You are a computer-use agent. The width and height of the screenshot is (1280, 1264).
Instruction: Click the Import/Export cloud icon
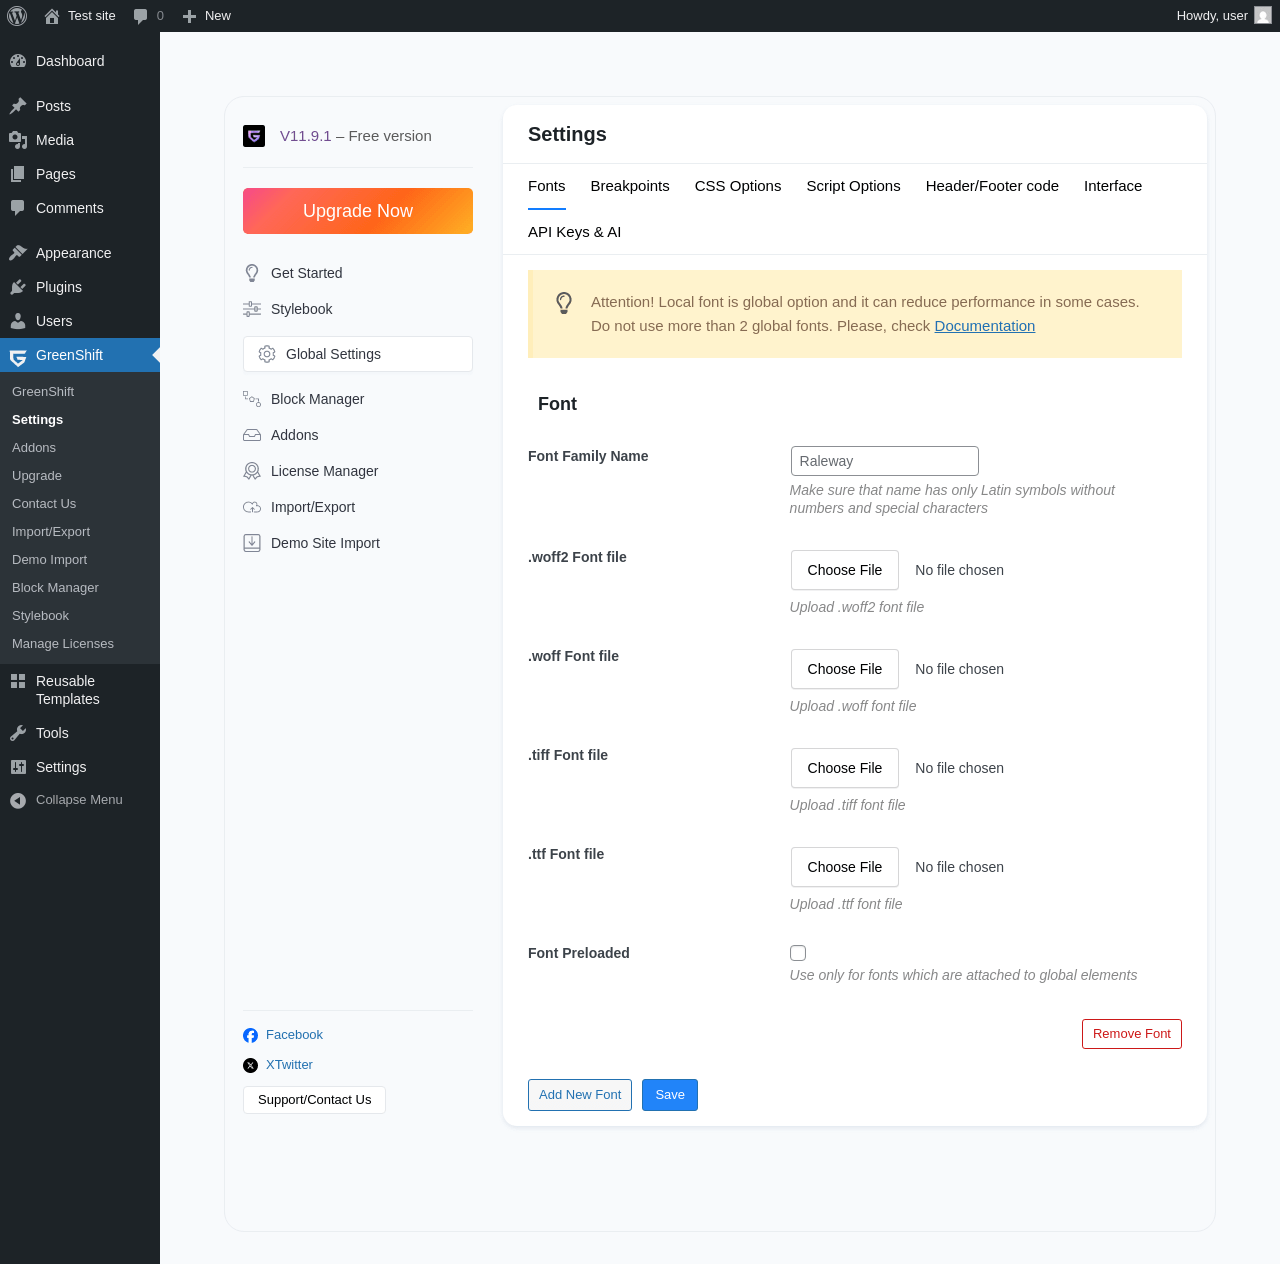point(252,507)
